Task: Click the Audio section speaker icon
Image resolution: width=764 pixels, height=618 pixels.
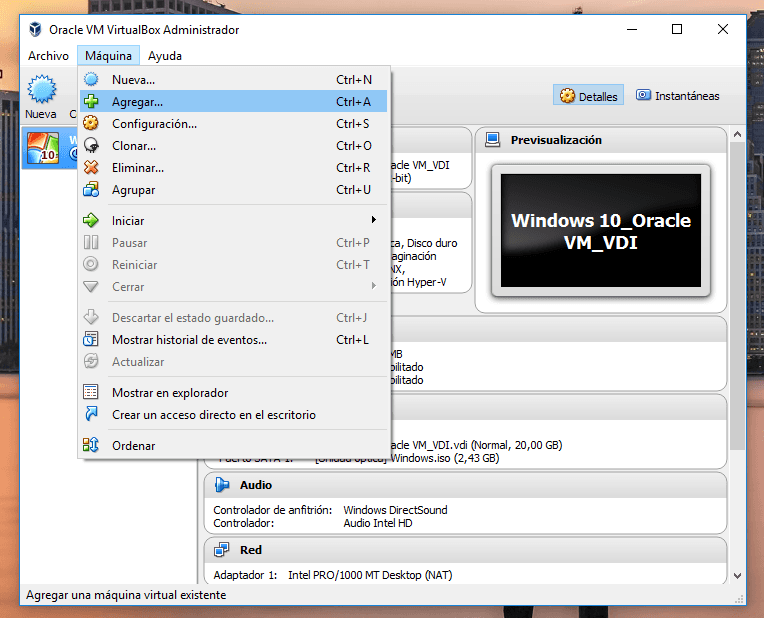Action: pyautogui.click(x=222, y=484)
